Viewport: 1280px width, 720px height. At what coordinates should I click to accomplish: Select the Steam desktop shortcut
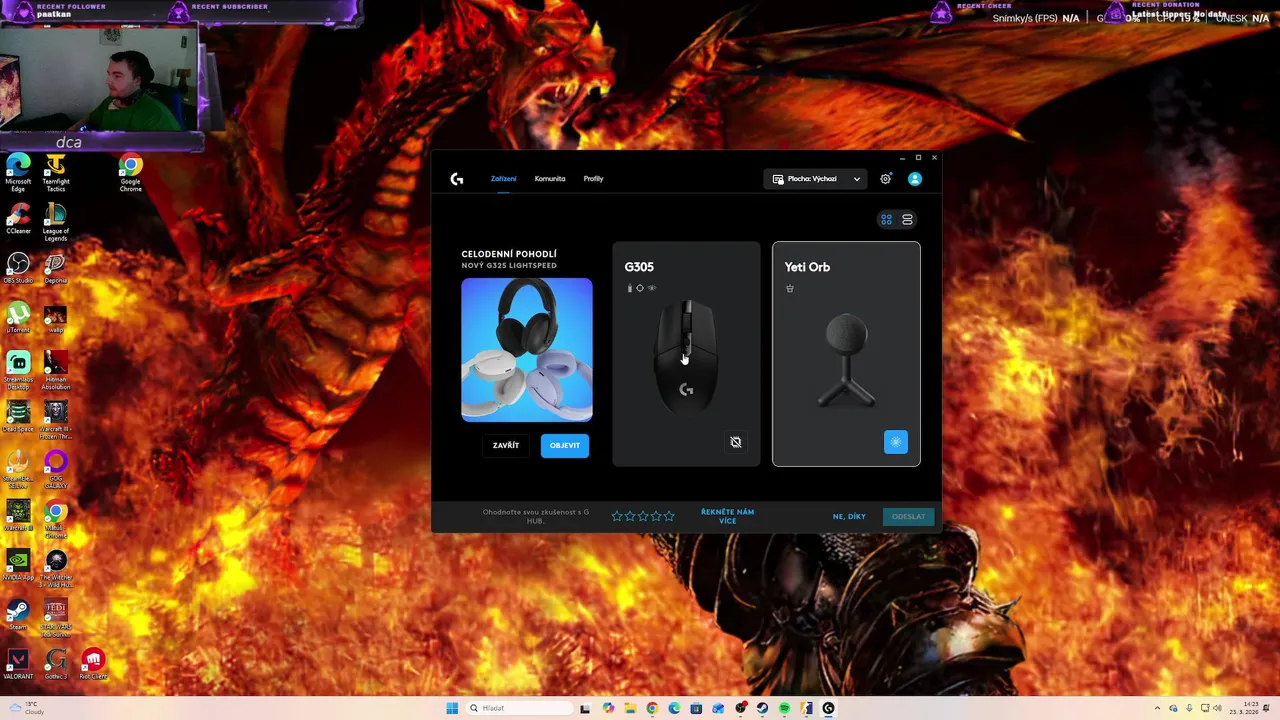tap(18, 614)
